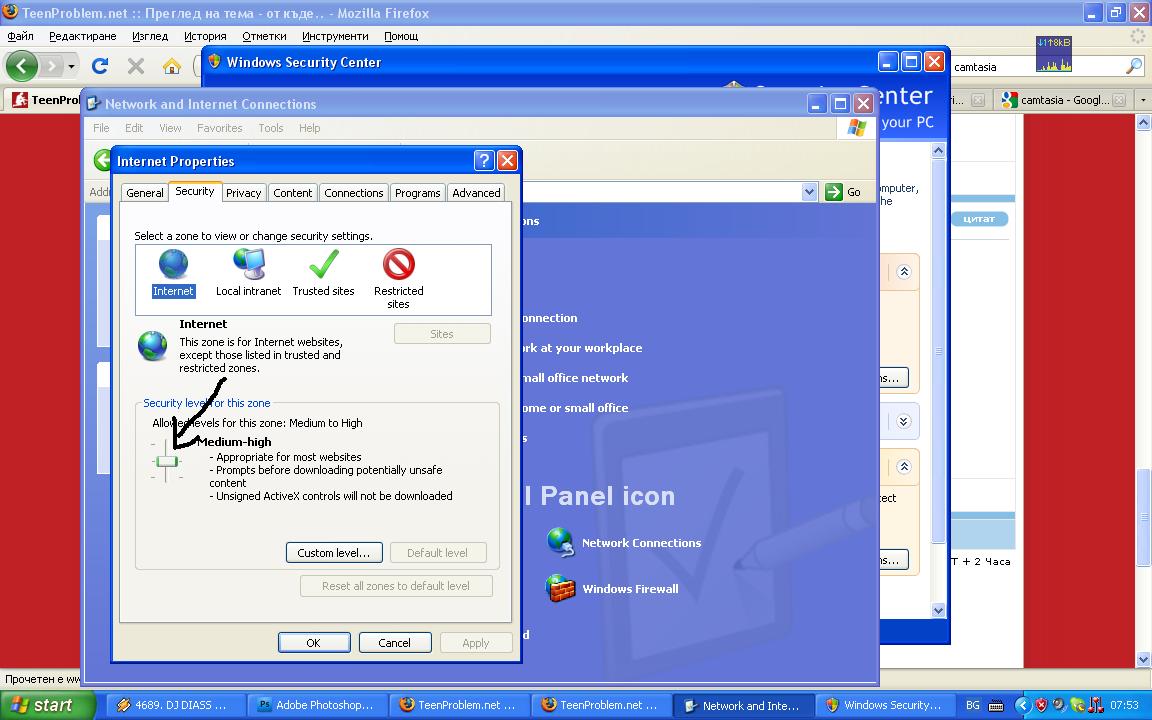The height and width of the screenshot is (720, 1152).
Task: Open the Firefox tab list dropdown
Action: pyautogui.click(x=1142, y=100)
